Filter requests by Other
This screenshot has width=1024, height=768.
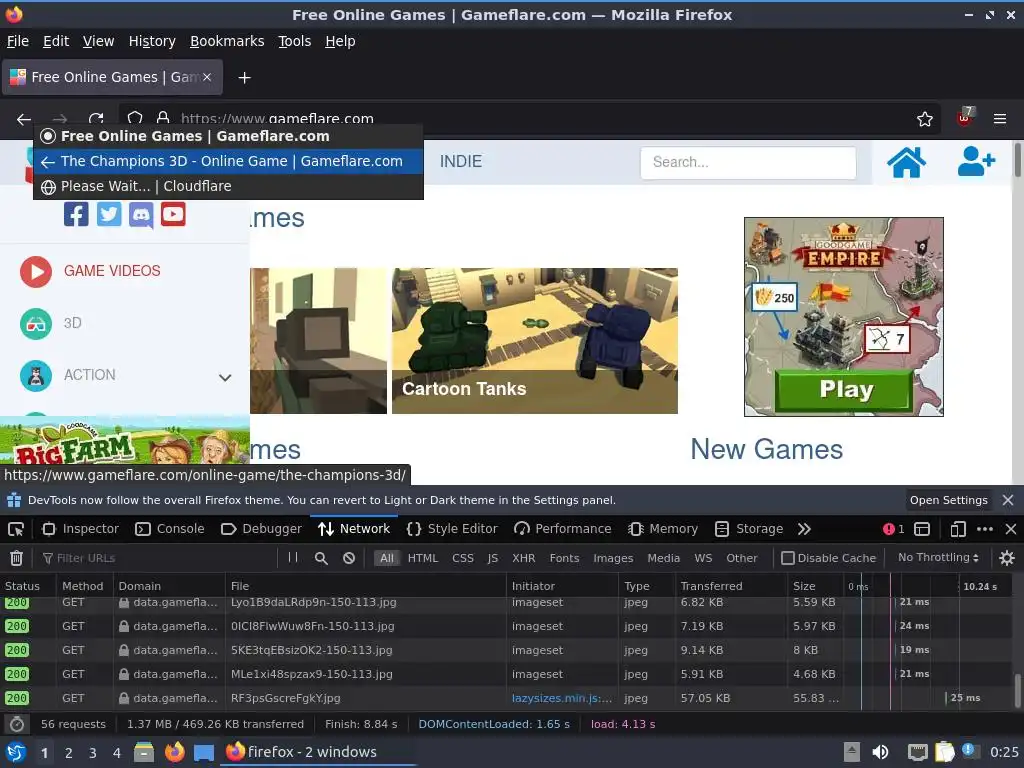(x=742, y=558)
